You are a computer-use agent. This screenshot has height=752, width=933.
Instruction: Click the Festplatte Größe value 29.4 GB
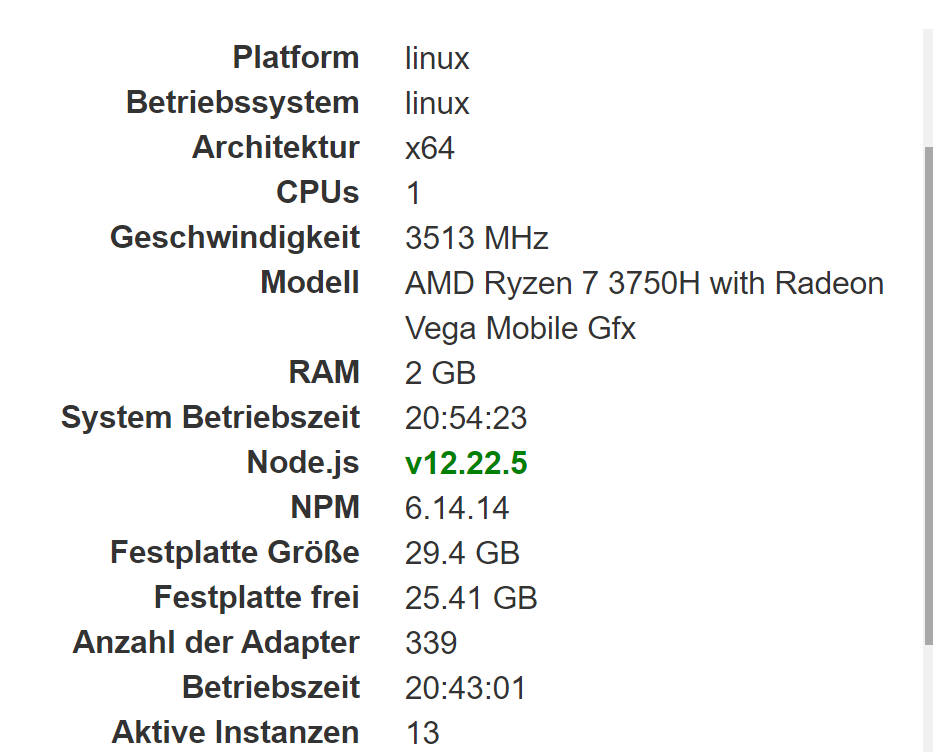[x=462, y=553]
